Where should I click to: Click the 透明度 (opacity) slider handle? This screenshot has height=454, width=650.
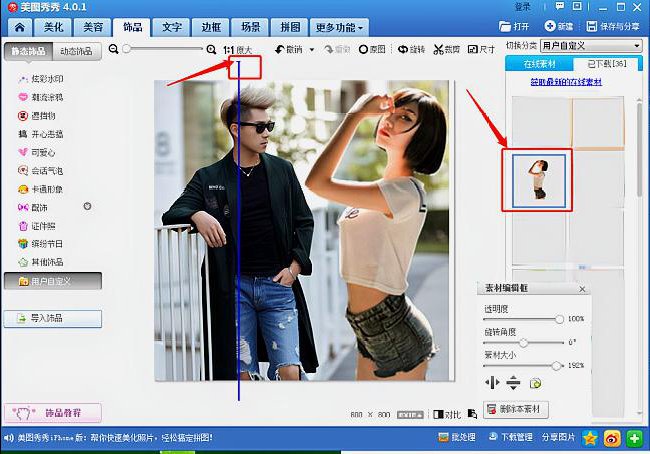pyautogui.click(x=559, y=319)
